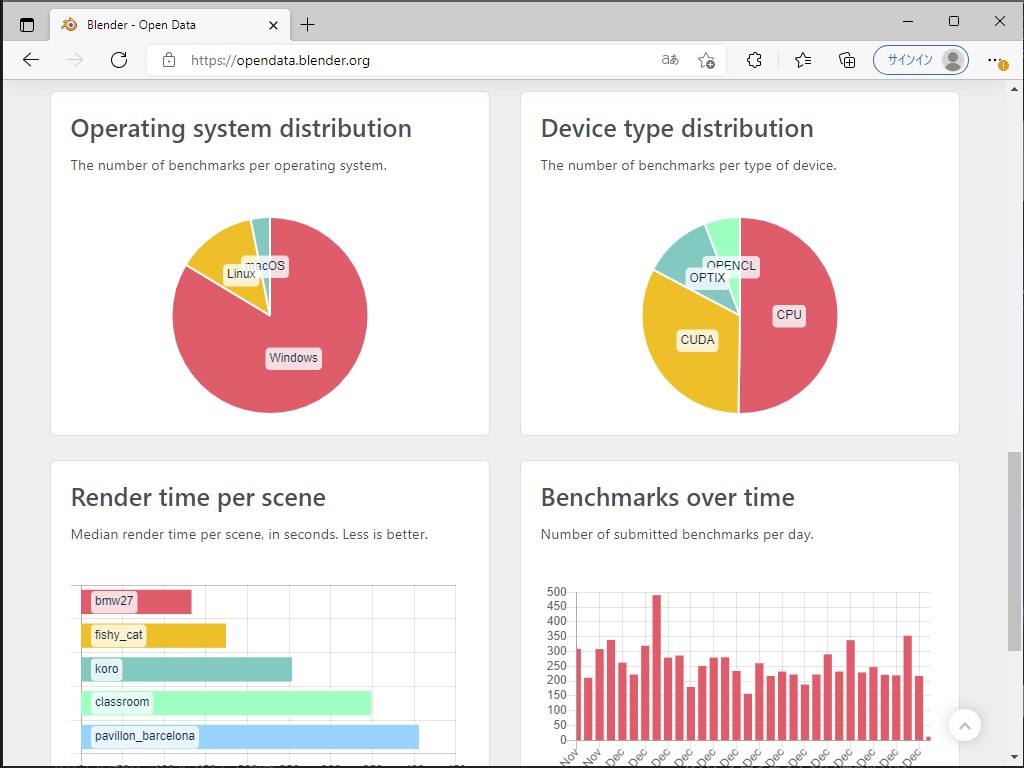This screenshot has height=768, width=1024.
Task: Click the tallest benchmarks-per-day bar
Action: point(656,667)
